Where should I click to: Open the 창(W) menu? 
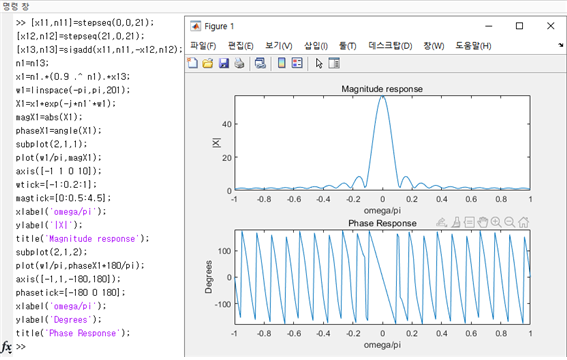434,46
